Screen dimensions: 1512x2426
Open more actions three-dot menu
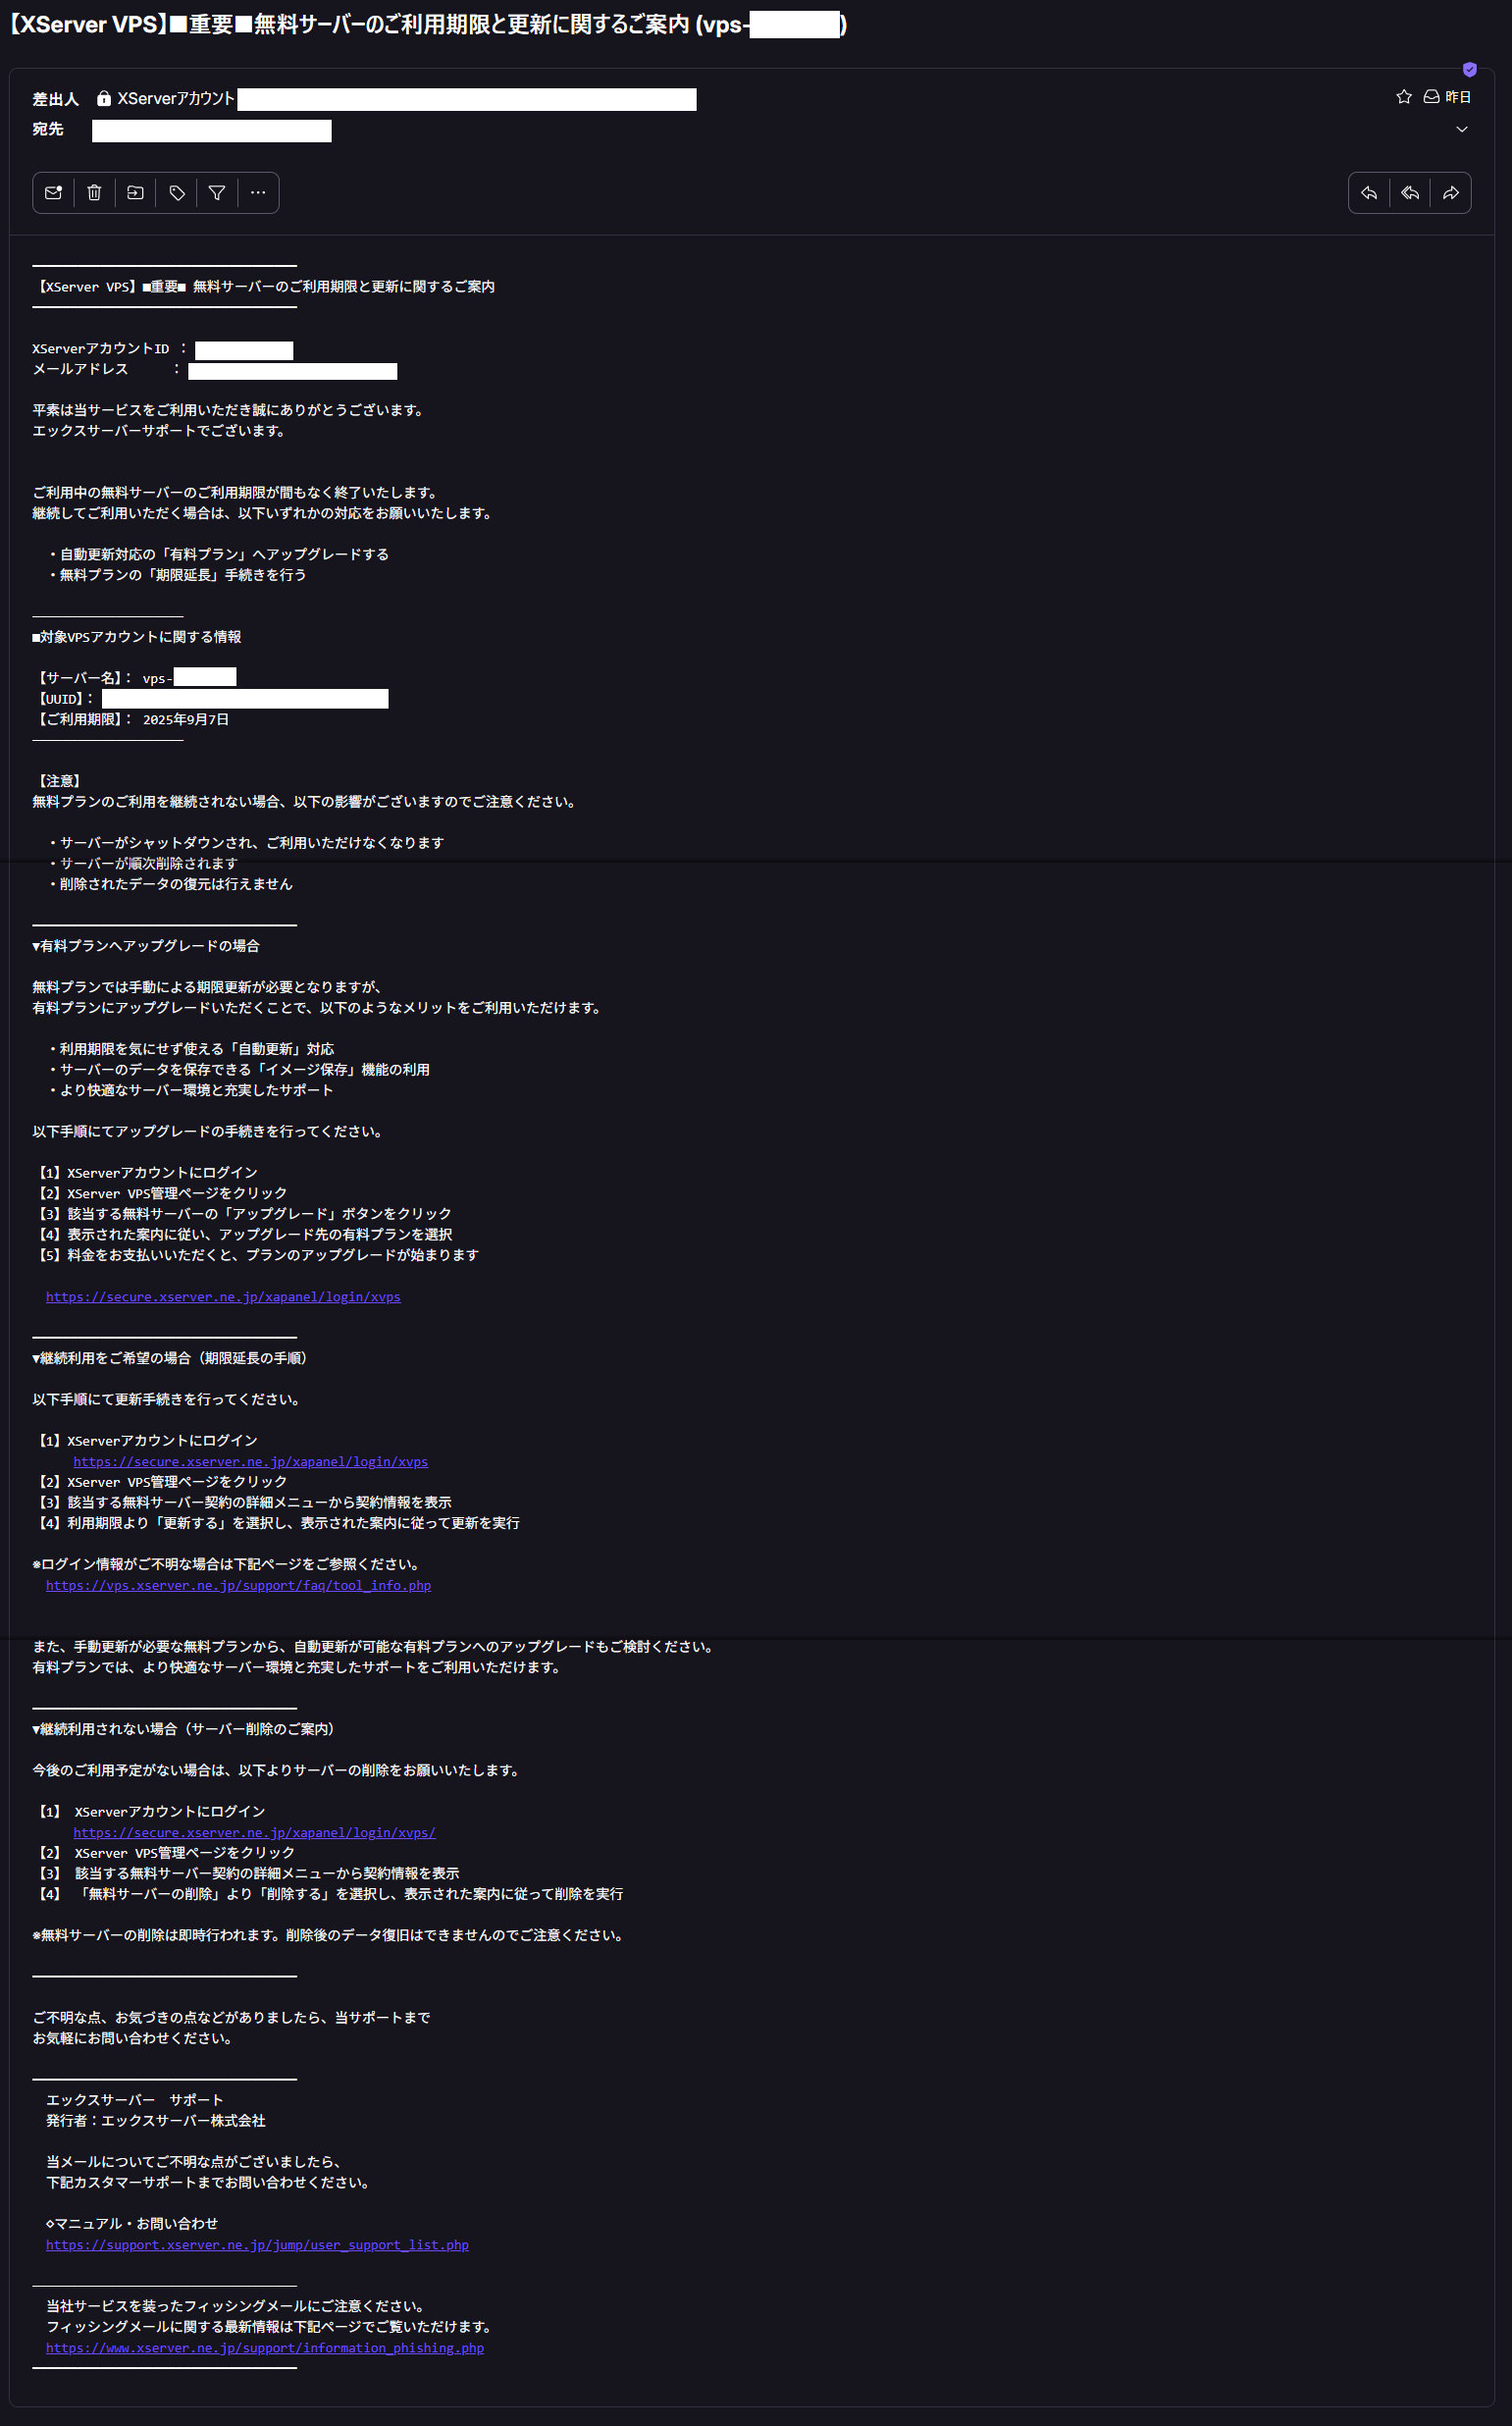(258, 193)
